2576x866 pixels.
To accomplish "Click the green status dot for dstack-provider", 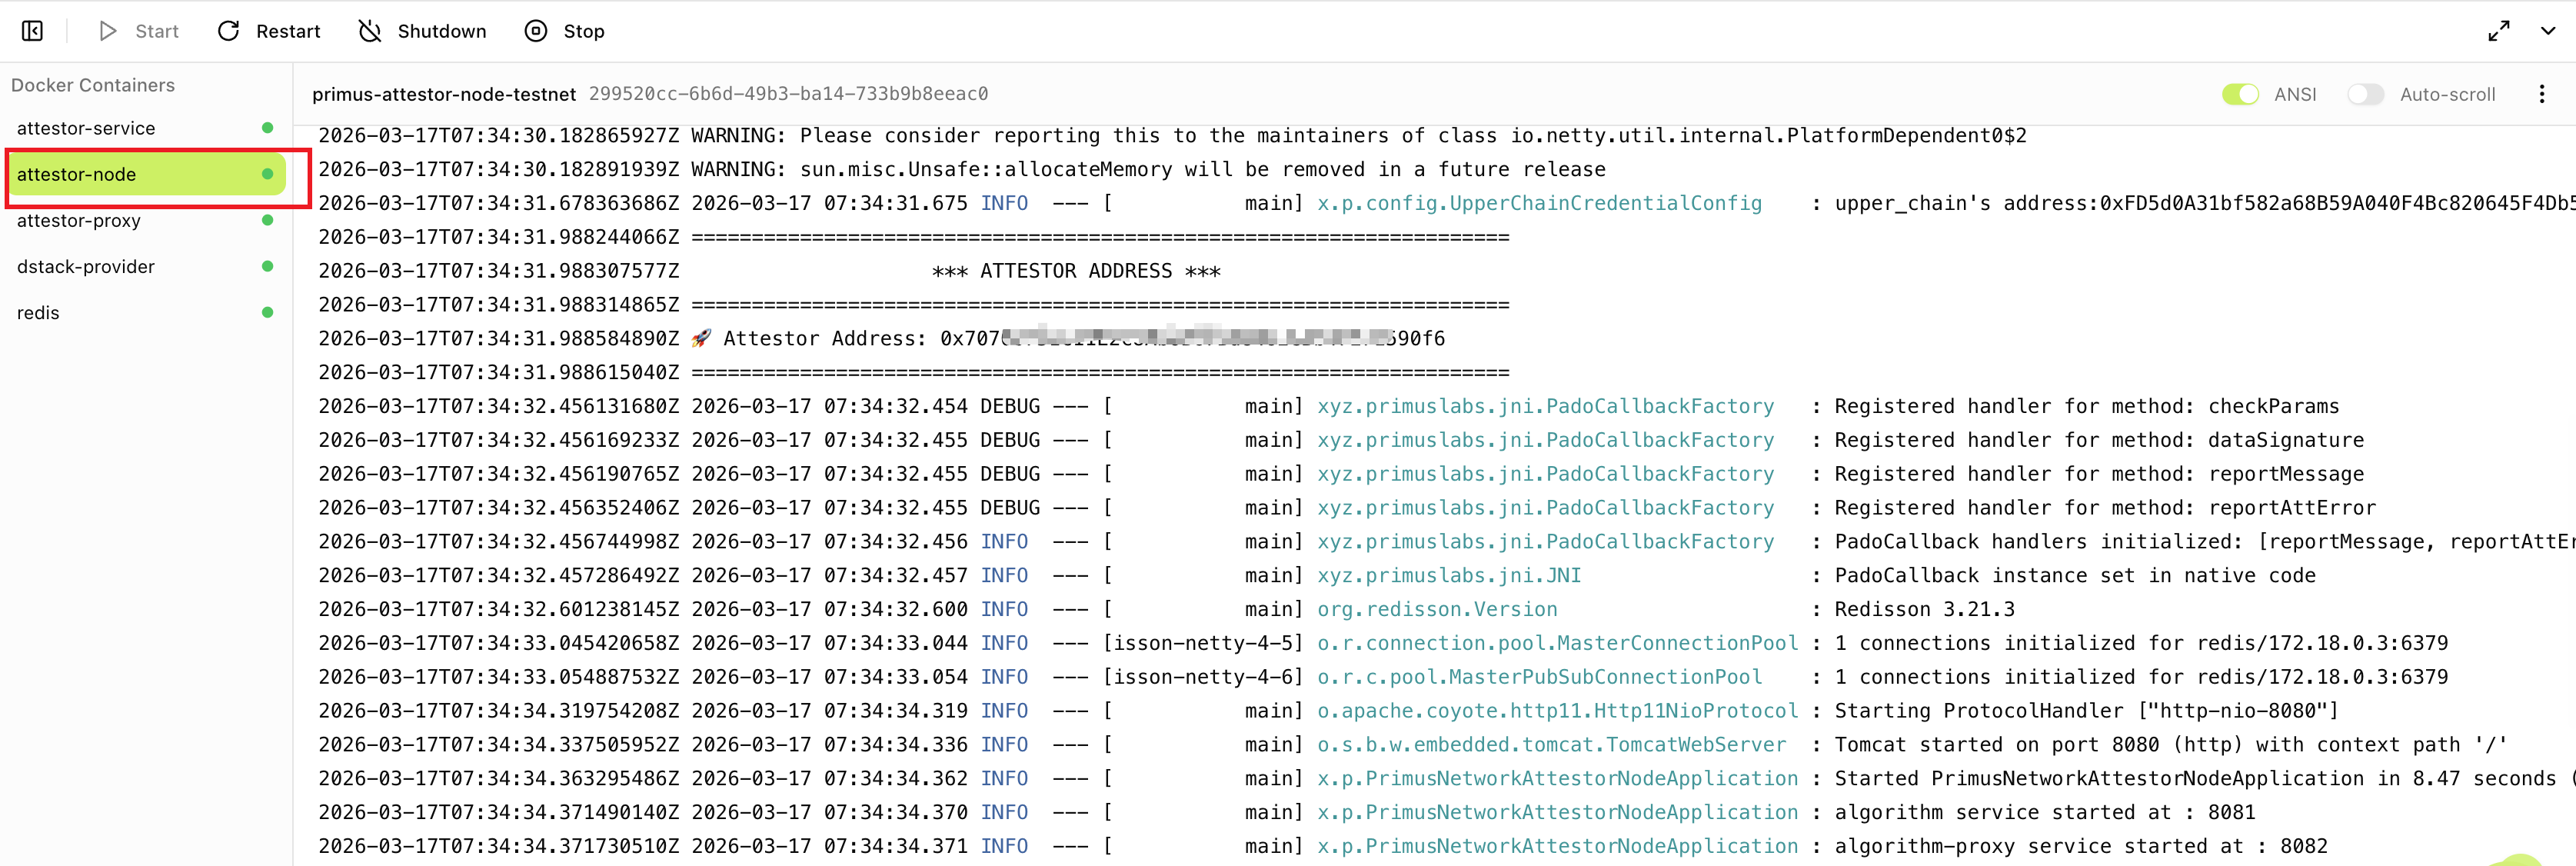I will click(267, 266).
